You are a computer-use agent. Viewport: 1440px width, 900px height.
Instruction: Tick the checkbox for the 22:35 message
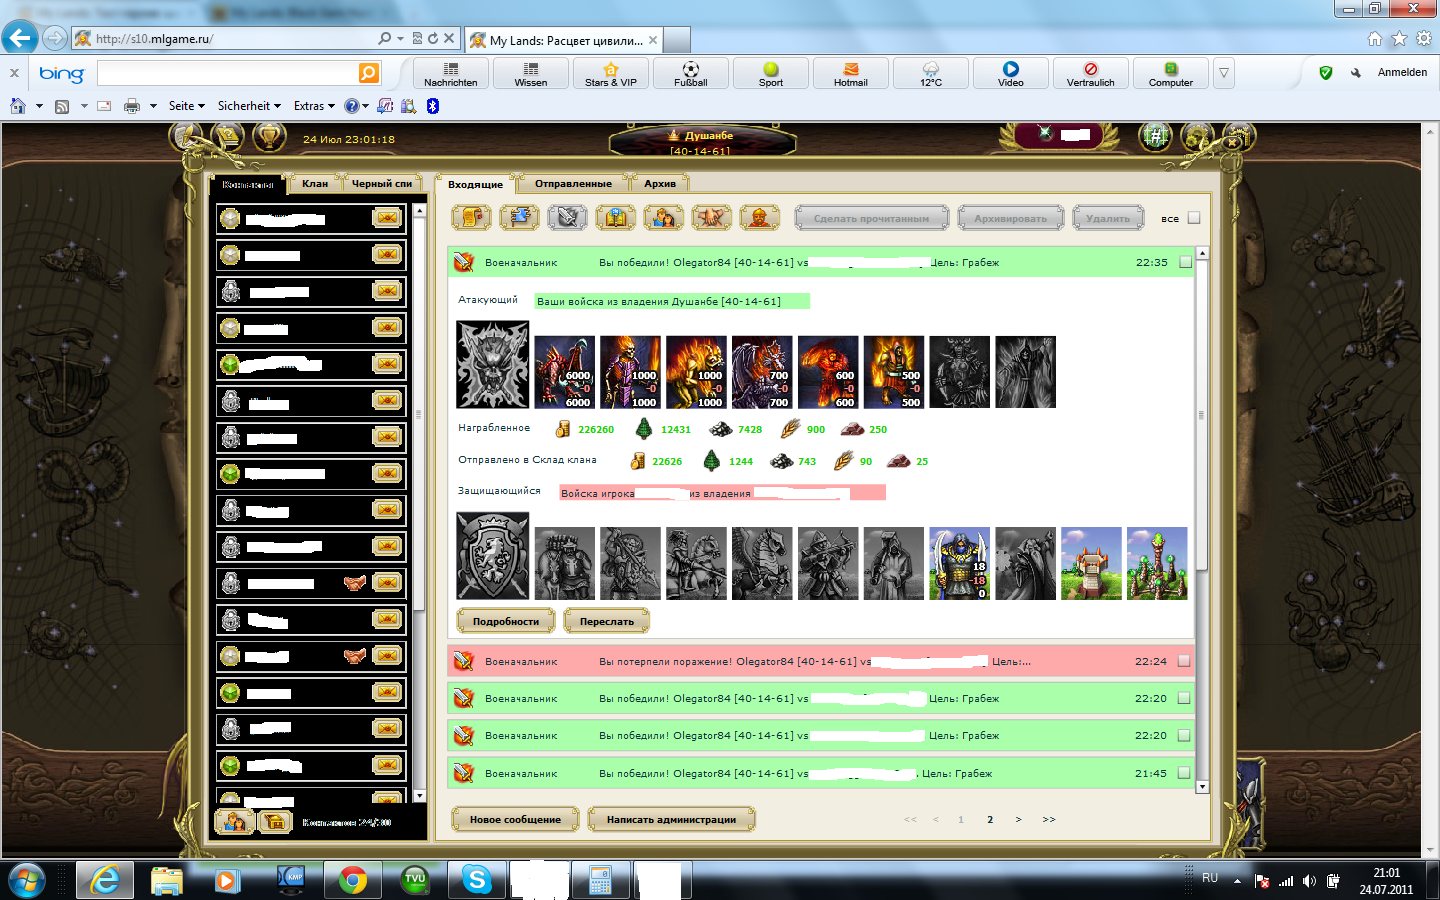(x=1185, y=262)
